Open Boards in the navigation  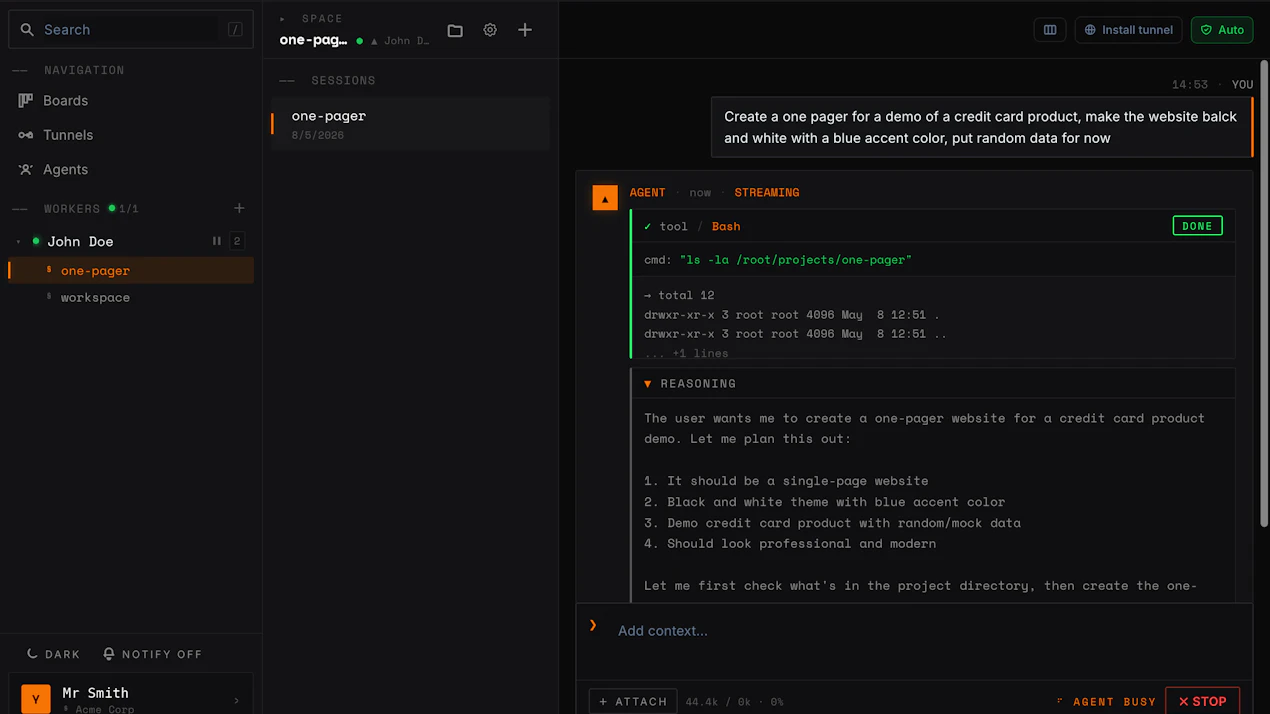pos(65,101)
